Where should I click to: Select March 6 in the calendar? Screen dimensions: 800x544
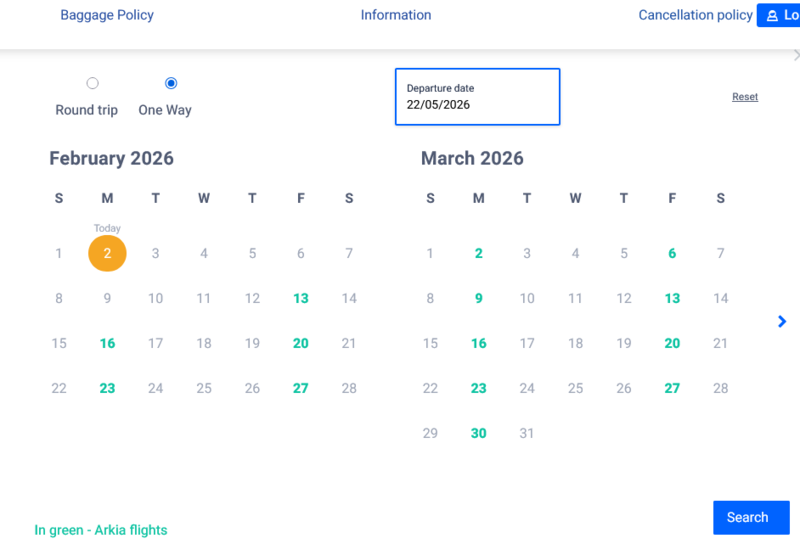(672, 253)
